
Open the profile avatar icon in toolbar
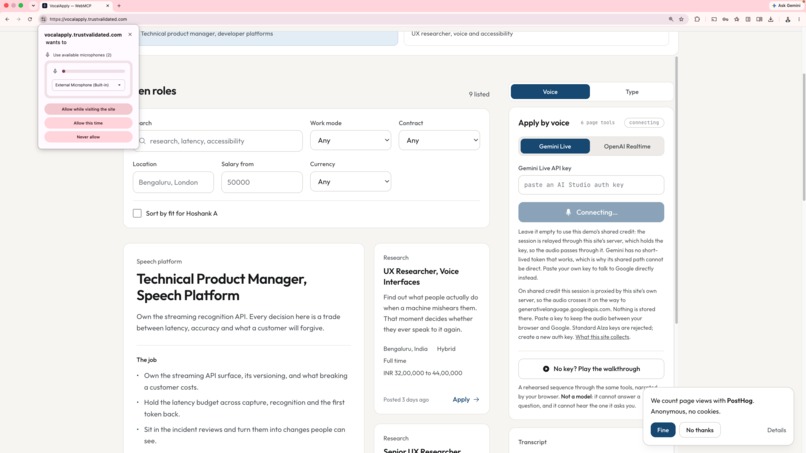coord(787,19)
